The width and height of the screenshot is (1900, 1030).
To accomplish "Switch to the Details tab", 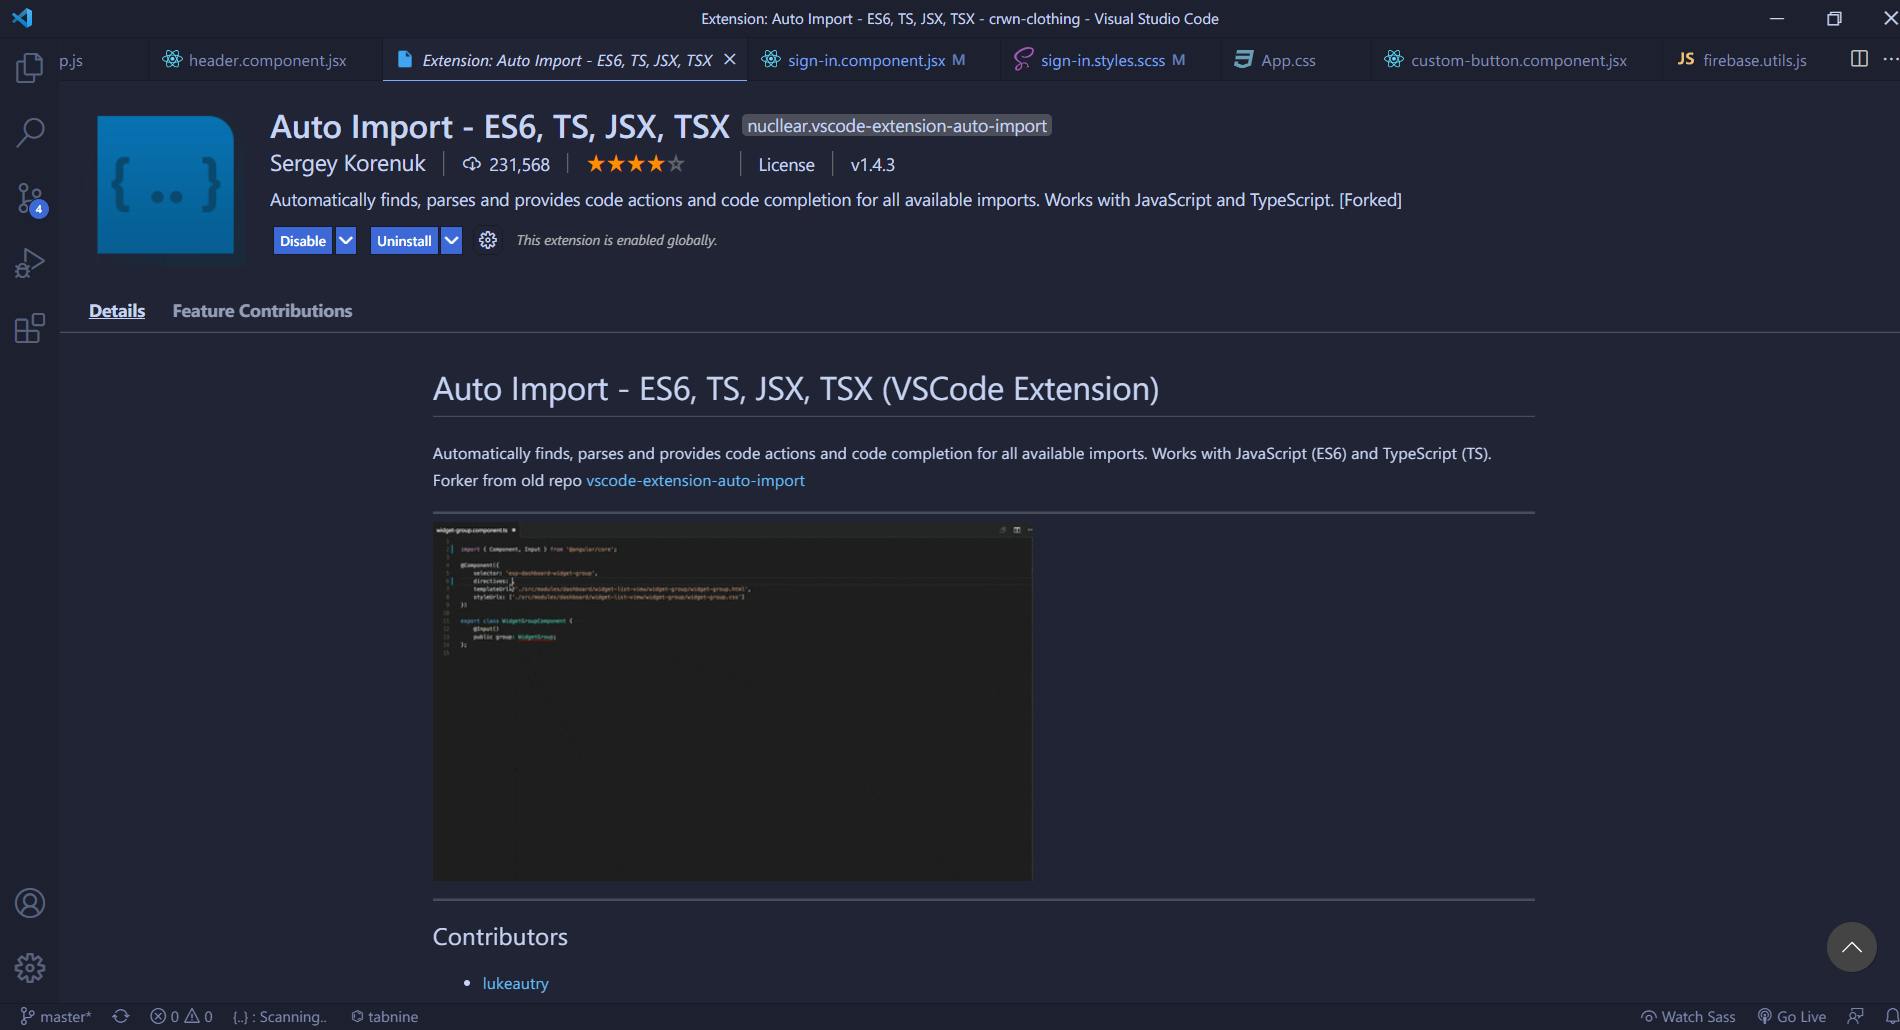I will click(x=117, y=311).
